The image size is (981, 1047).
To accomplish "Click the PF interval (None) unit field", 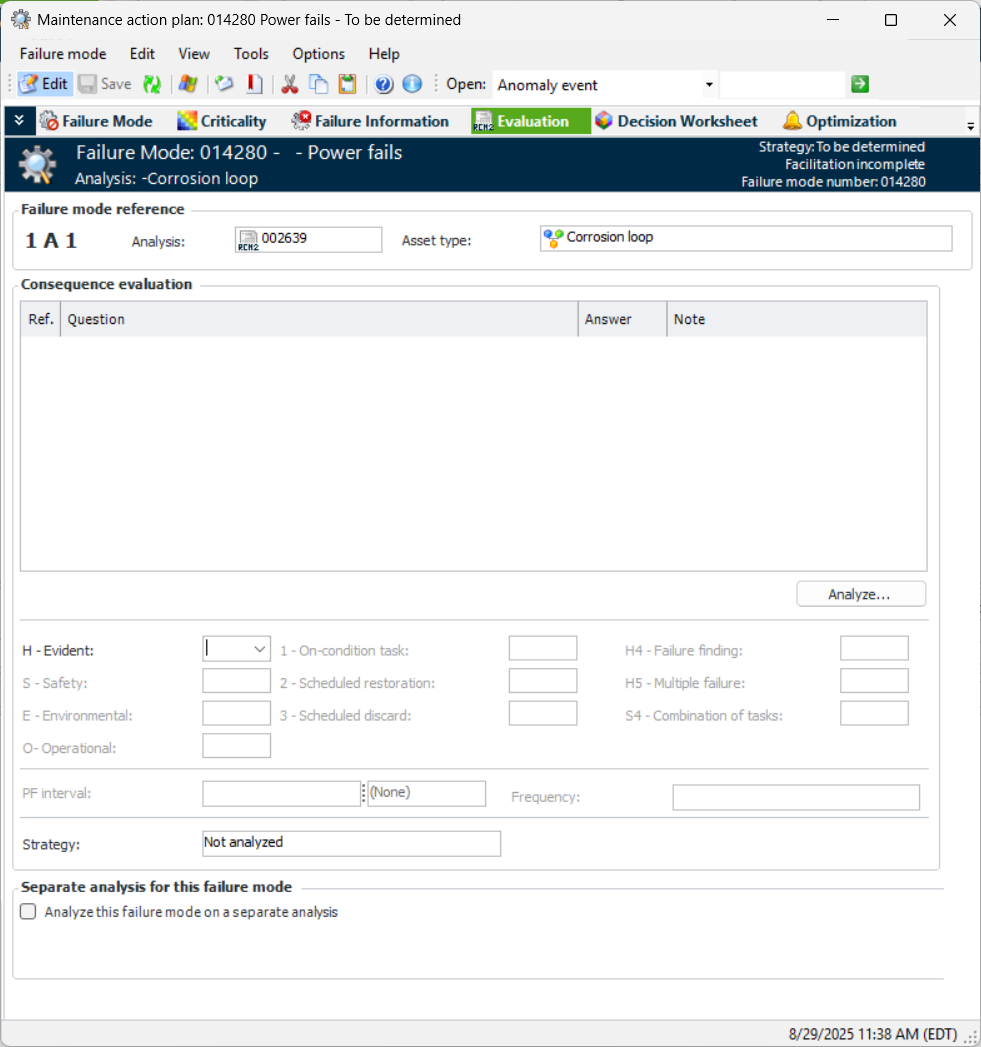I will point(427,793).
